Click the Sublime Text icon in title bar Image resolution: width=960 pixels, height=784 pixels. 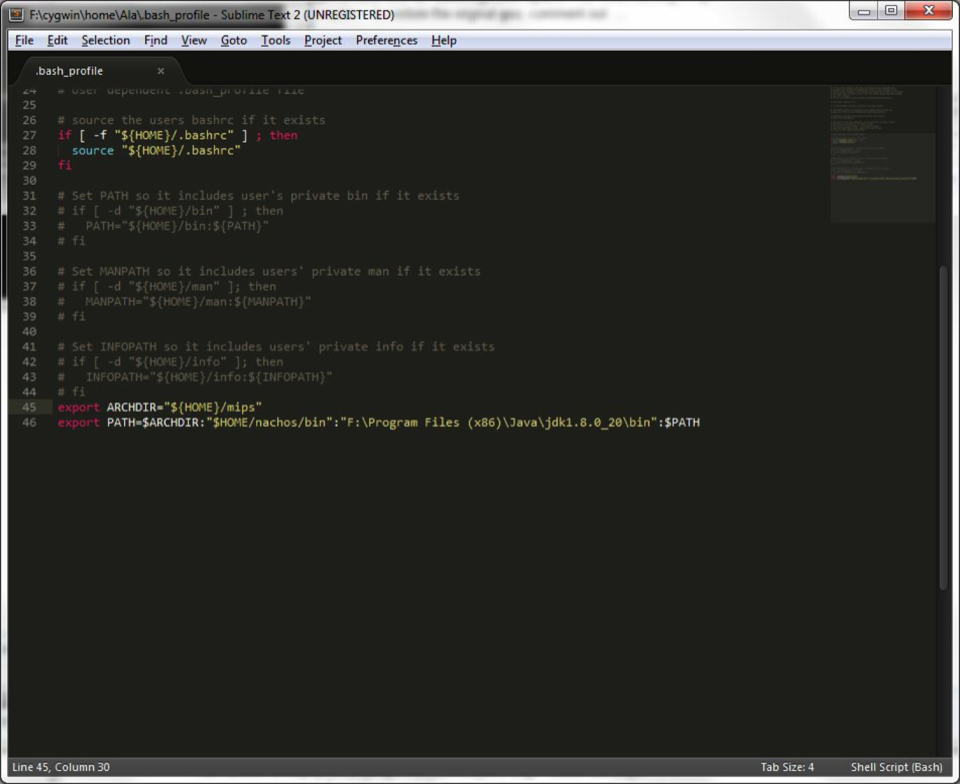pyautogui.click(x=16, y=15)
